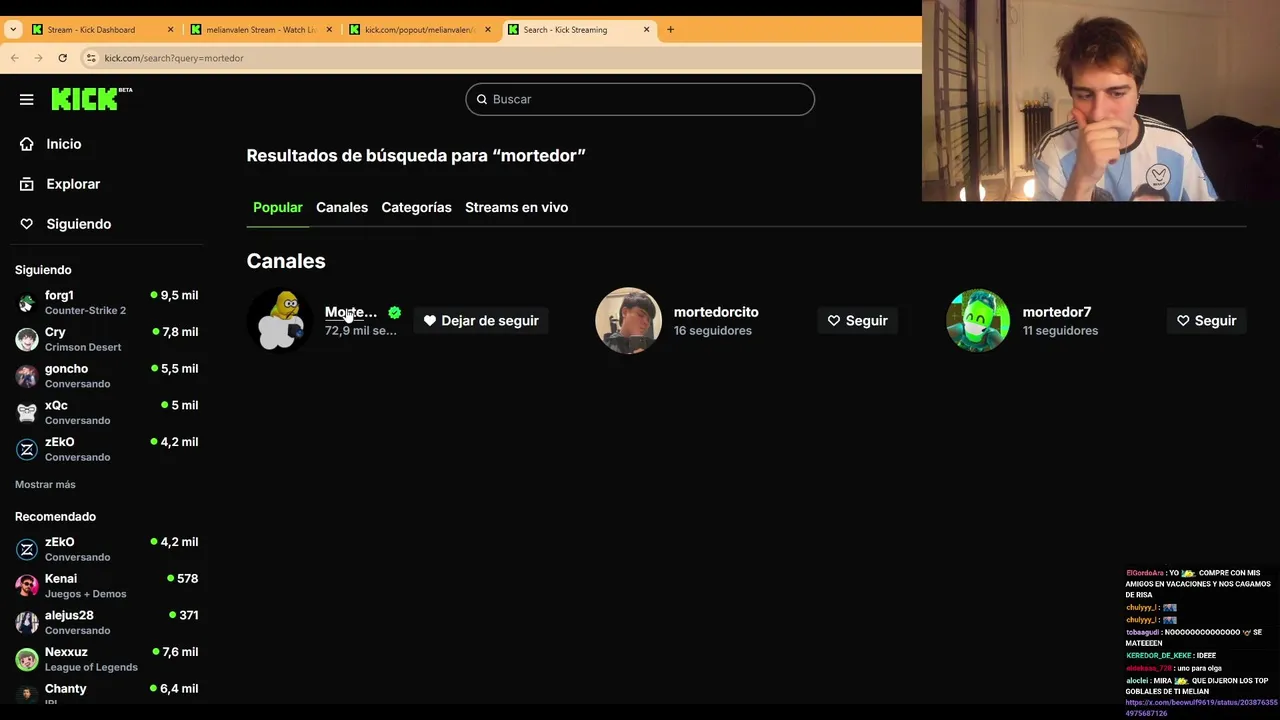The image size is (1280, 720).
Task: Go back in browser history
Action: click(14, 58)
